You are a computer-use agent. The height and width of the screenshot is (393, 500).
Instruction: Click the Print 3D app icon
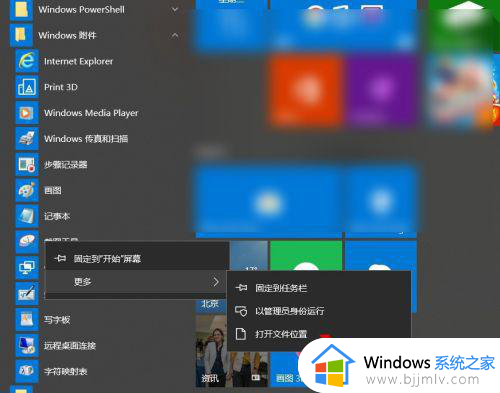[x=27, y=87]
